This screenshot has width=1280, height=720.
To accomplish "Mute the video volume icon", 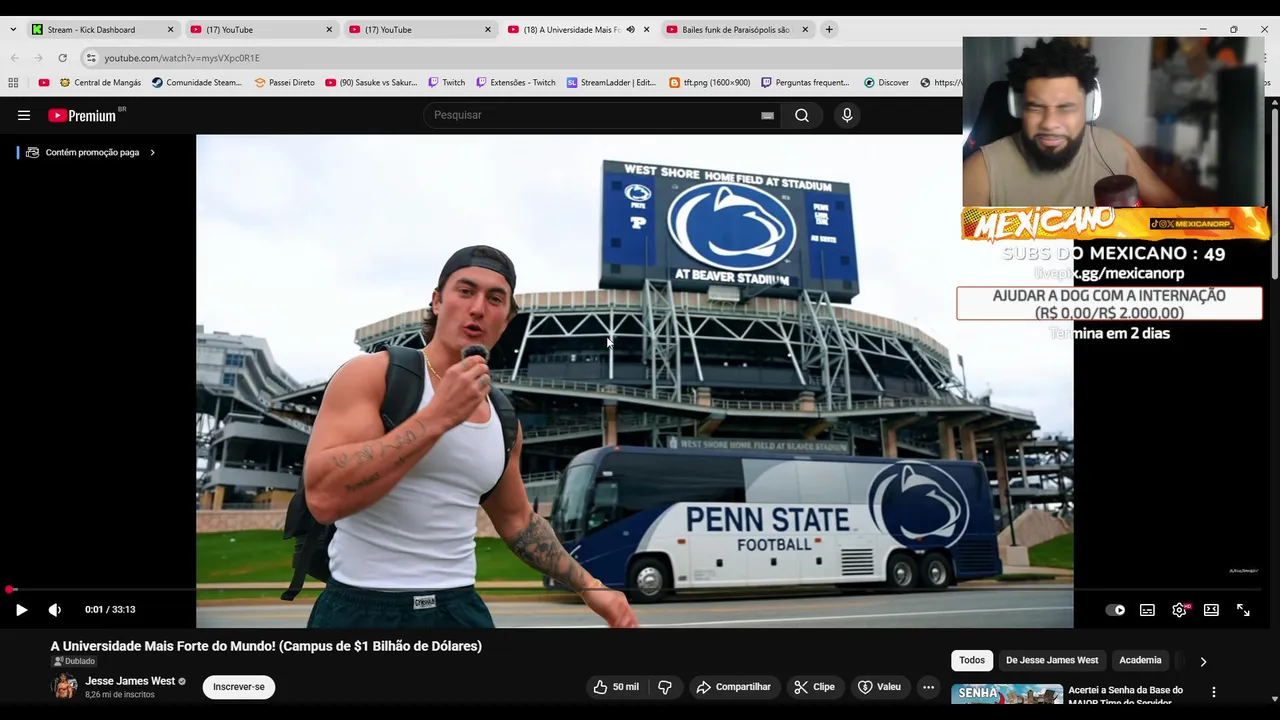I will coord(55,610).
